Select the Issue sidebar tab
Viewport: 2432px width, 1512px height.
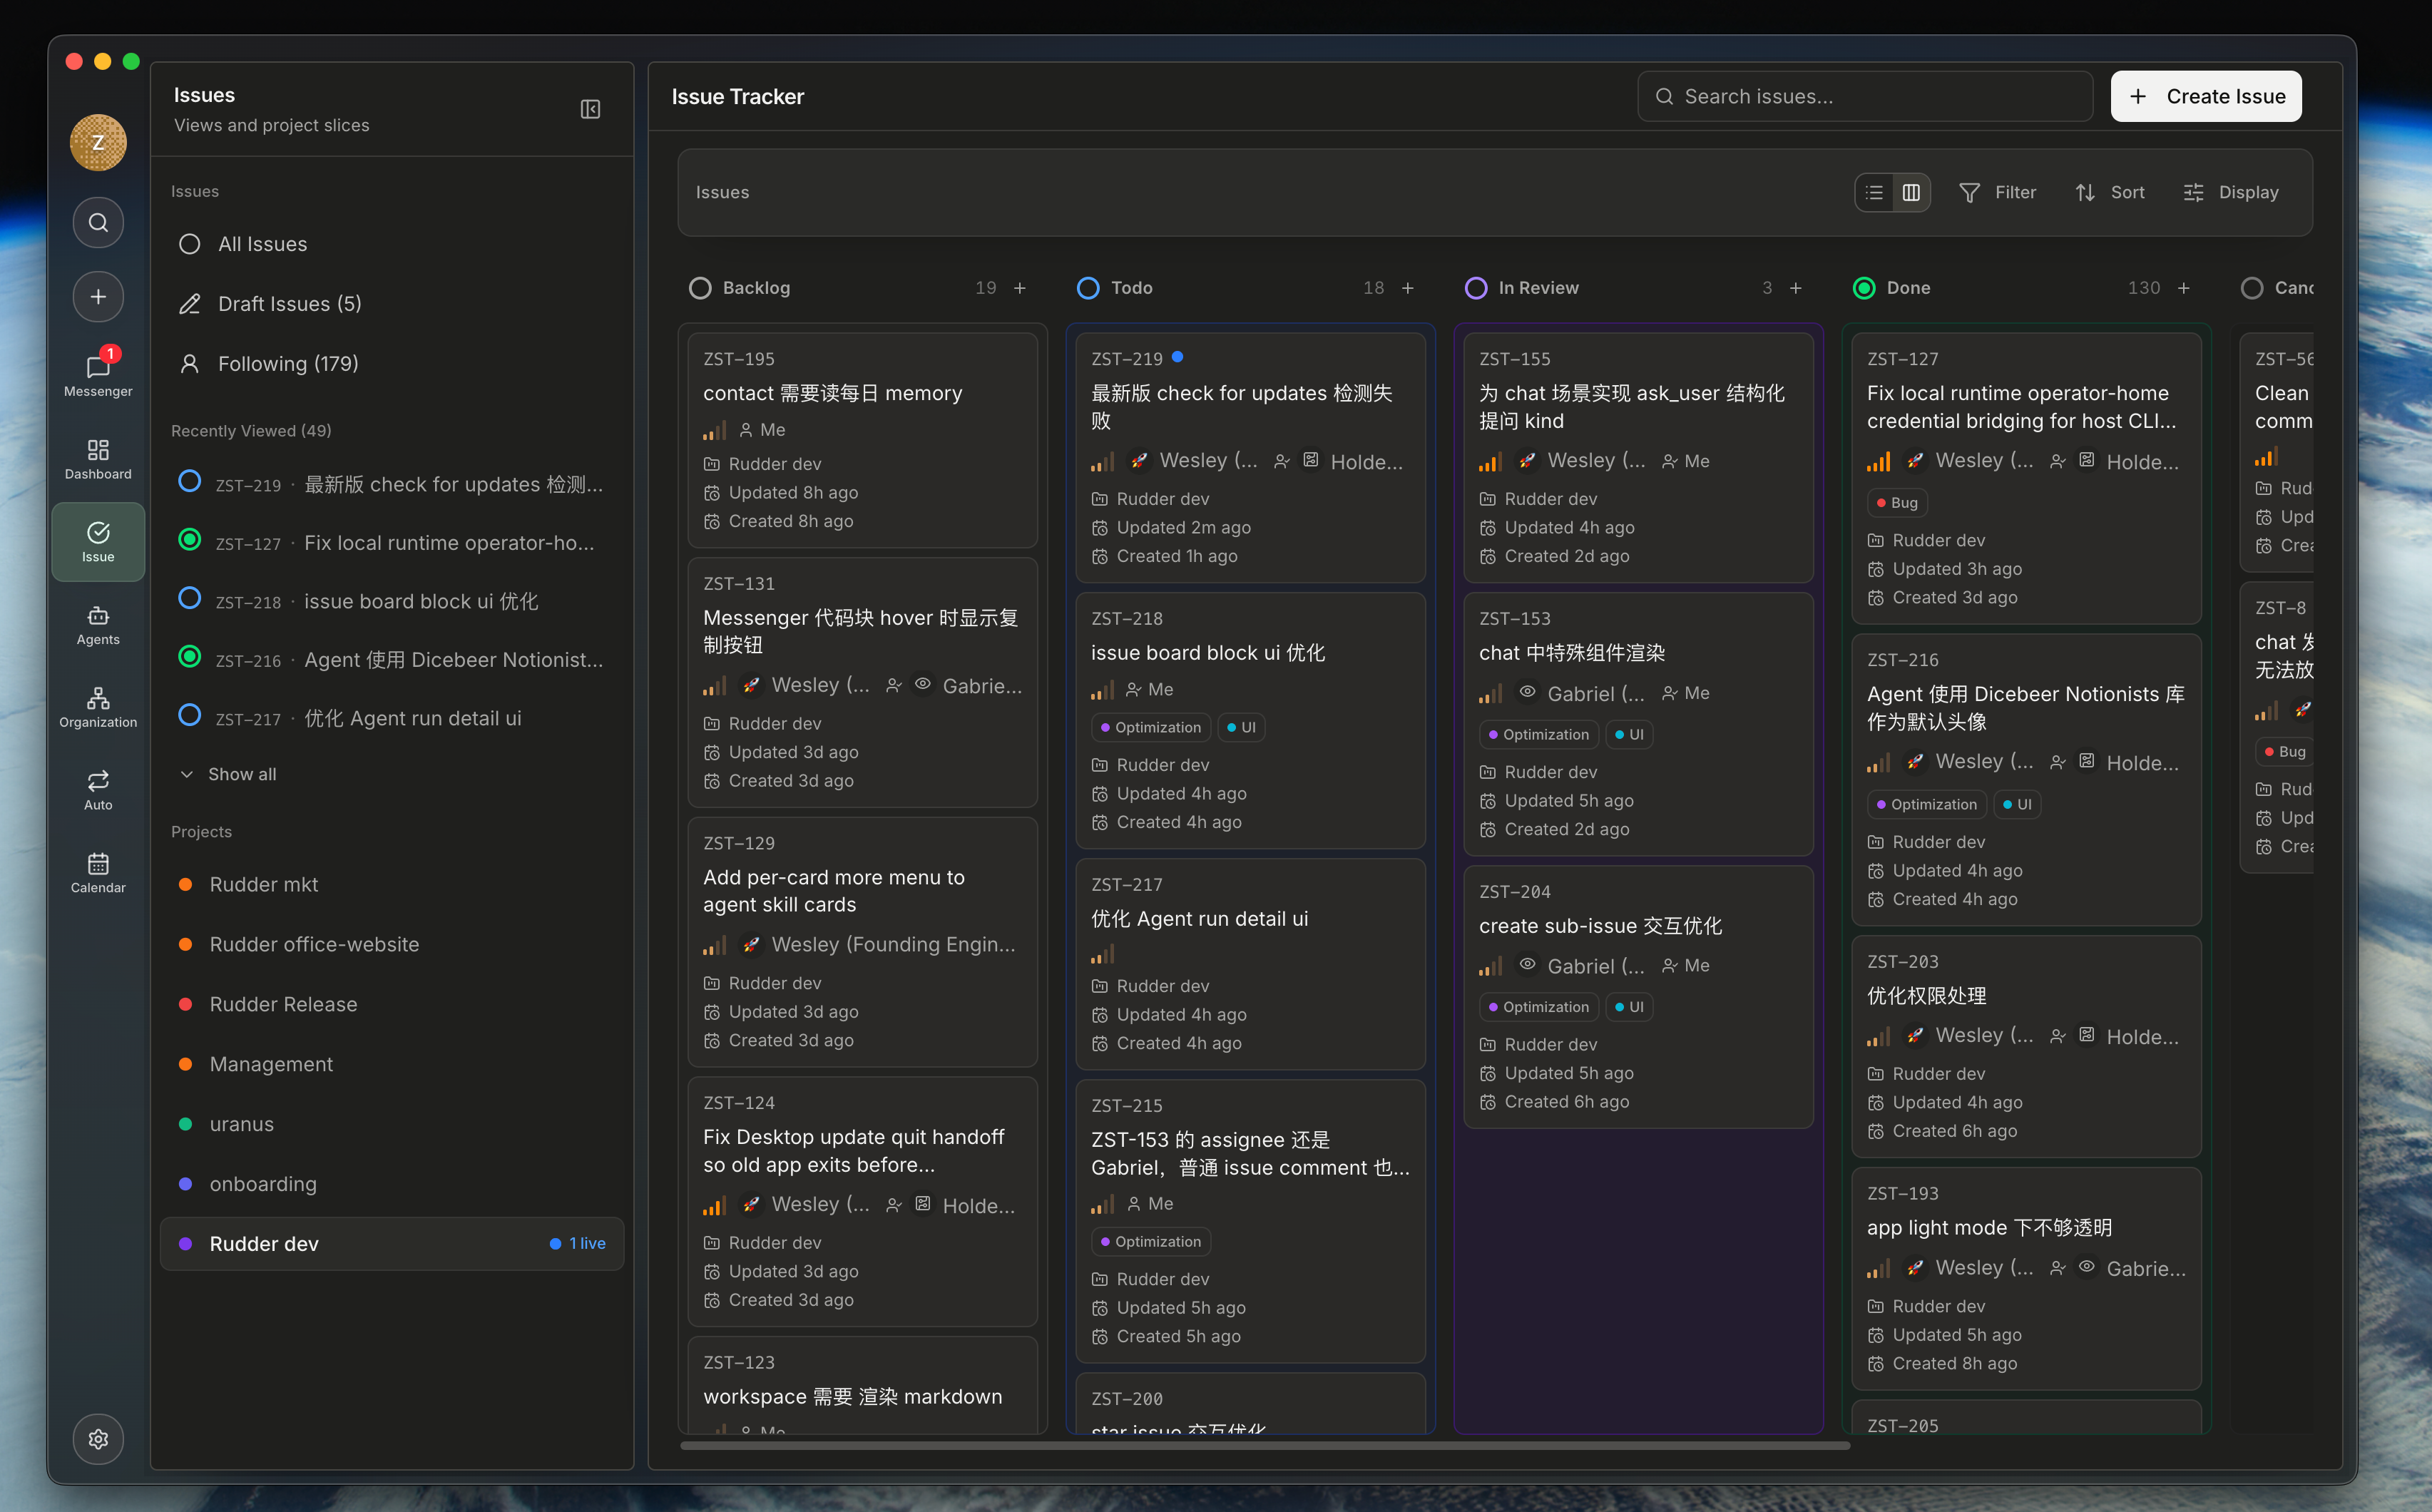point(98,542)
